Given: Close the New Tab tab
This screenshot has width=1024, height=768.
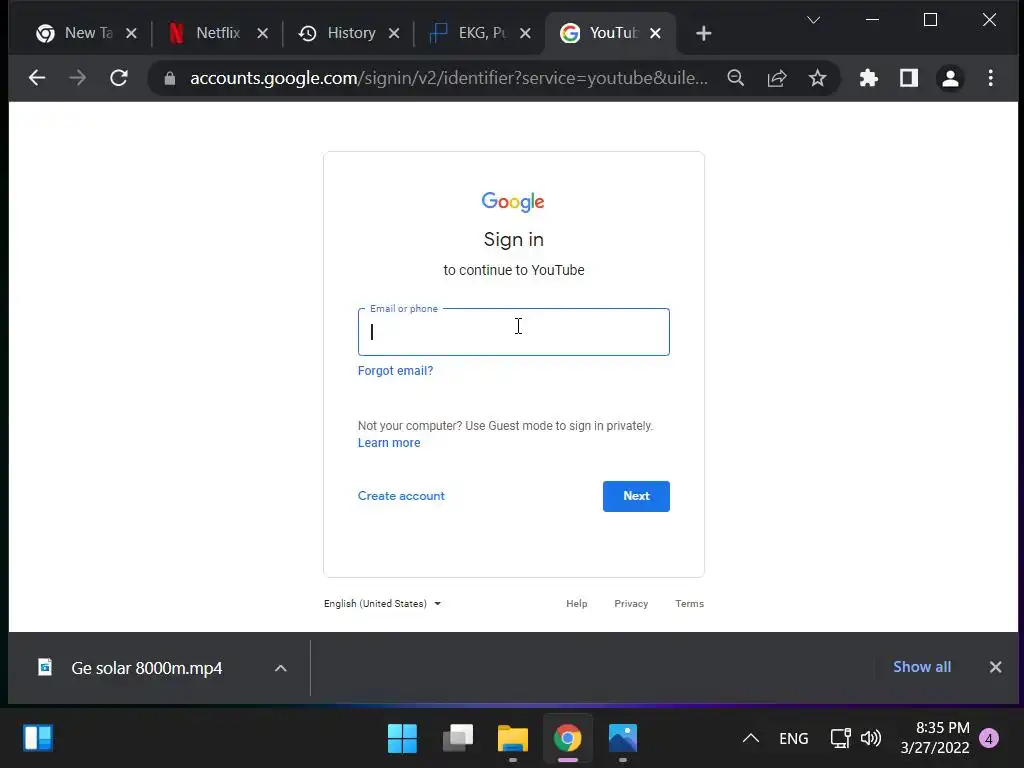Looking at the screenshot, I should click(131, 33).
